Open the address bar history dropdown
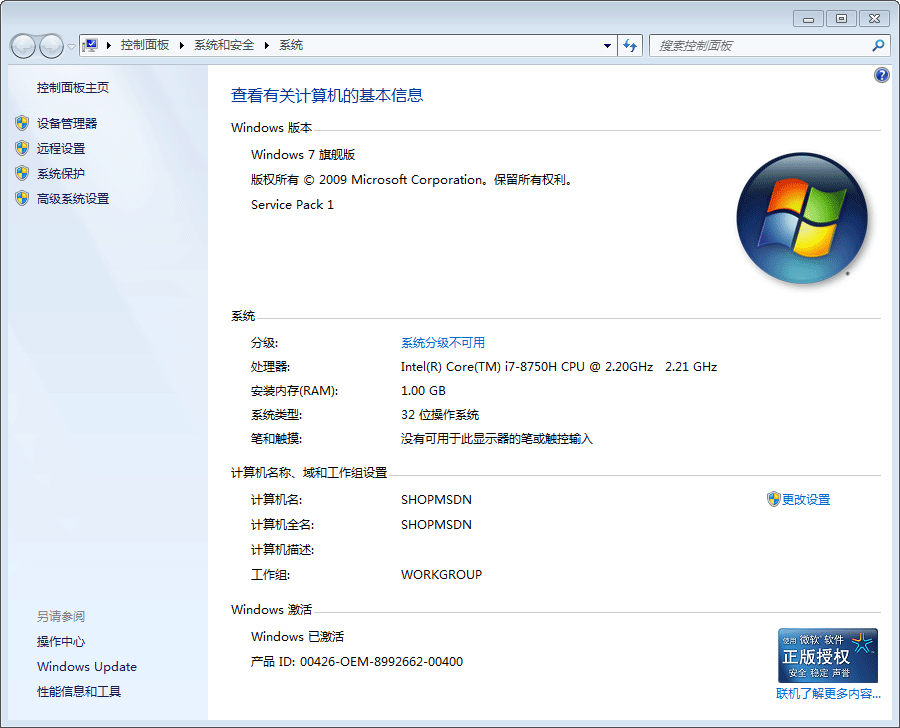The height and width of the screenshot is (728, 900). pos(607,46)
